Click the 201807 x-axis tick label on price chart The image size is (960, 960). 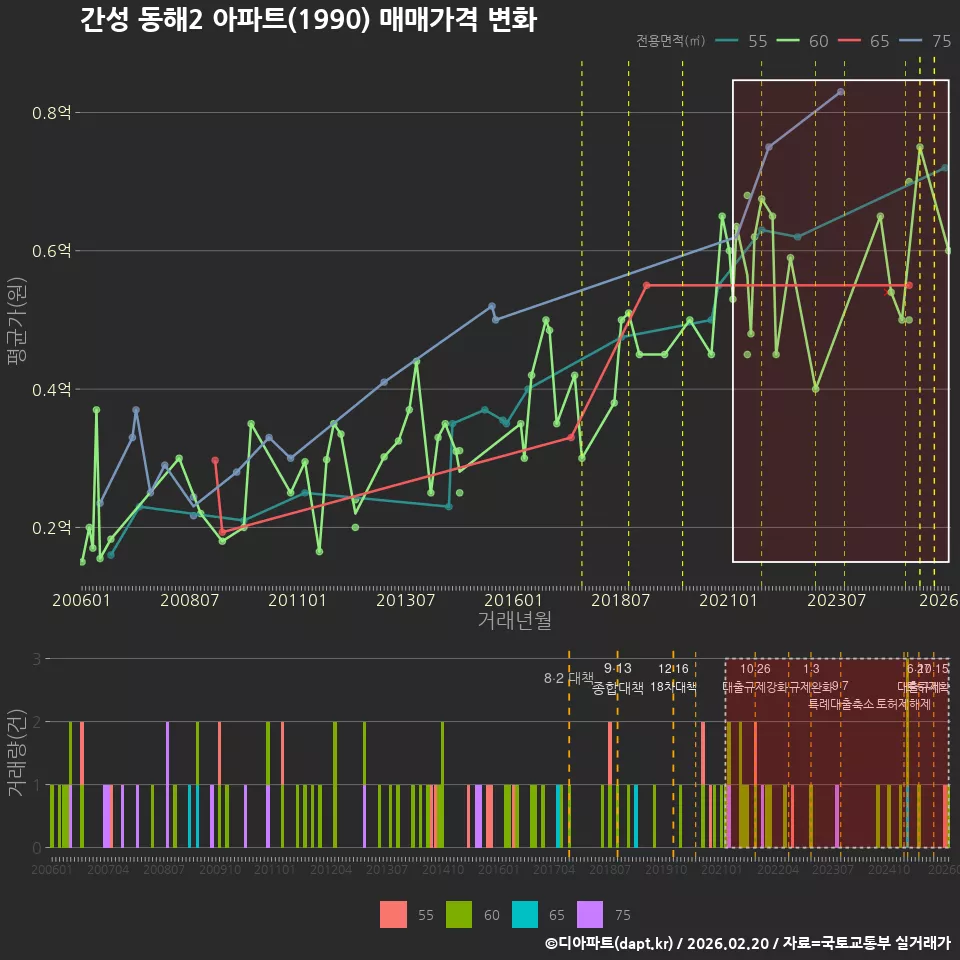pos(620,600)
